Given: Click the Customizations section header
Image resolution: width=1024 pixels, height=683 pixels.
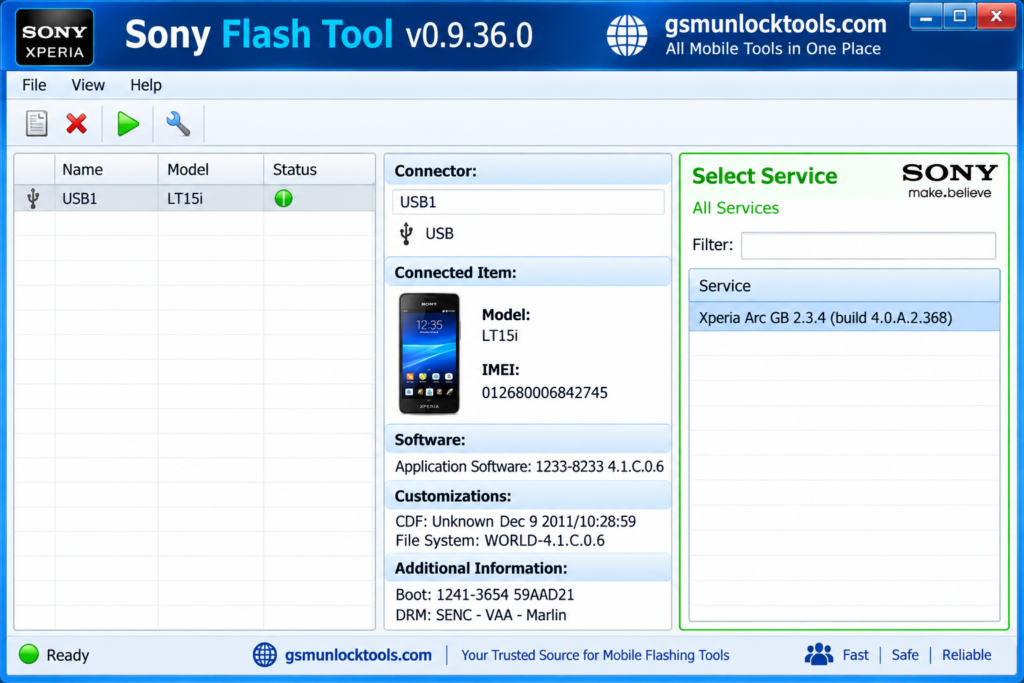Looking at the screenshot, I should (x=528, y=496).
